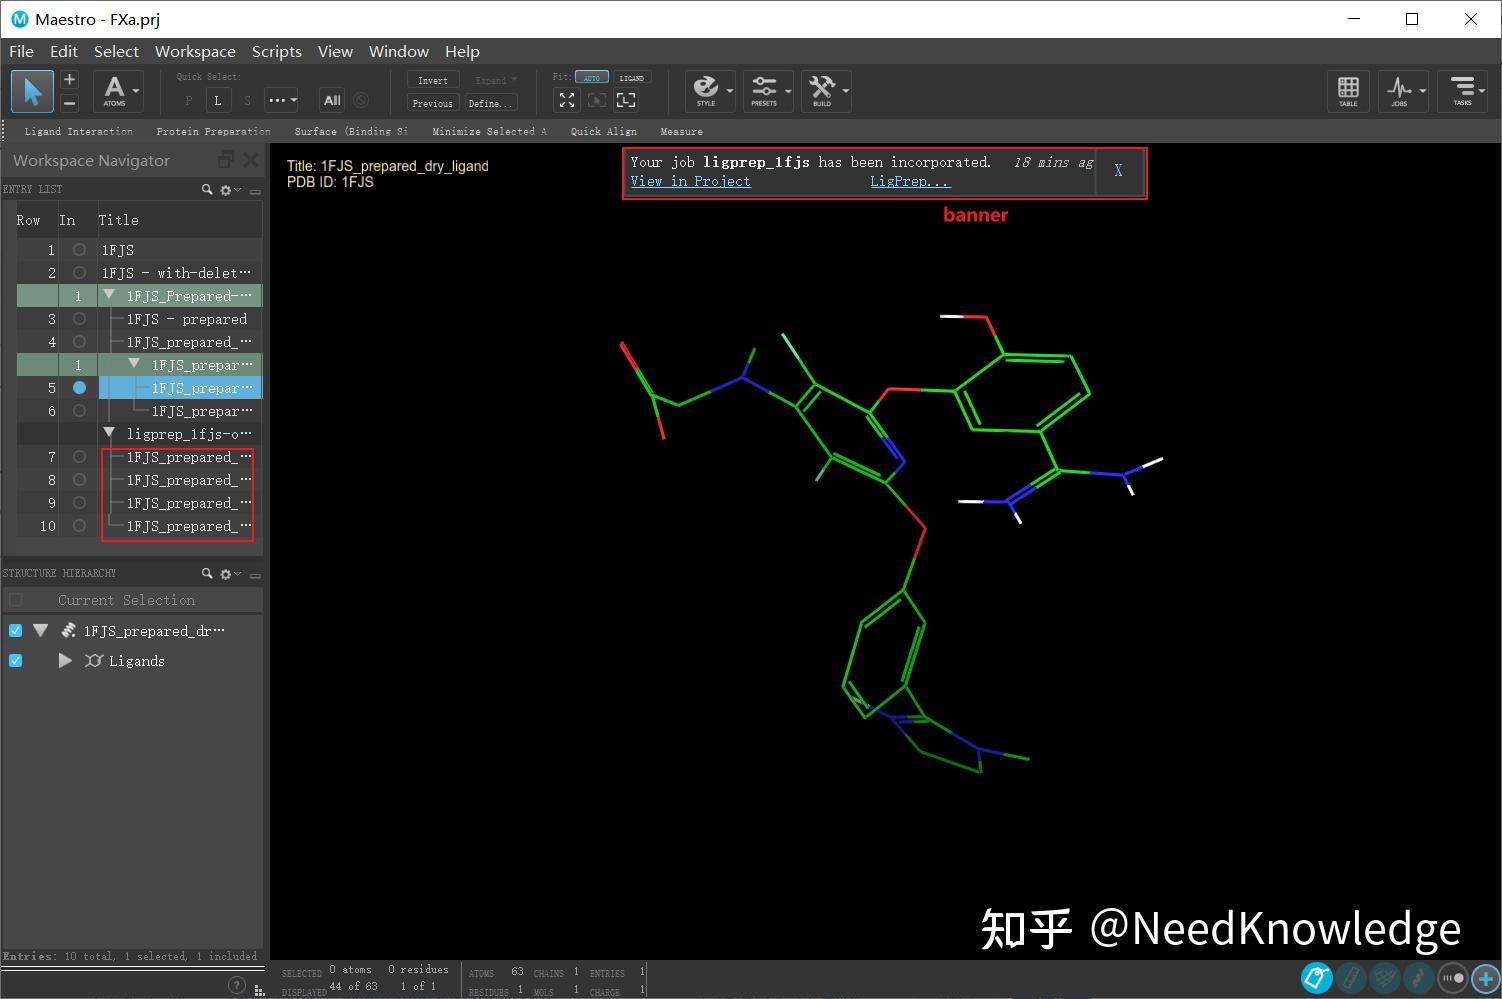Toggle inclusion dot for entry row 5
Viewport: 1502px width, 999px height.
tap(79, 387)
